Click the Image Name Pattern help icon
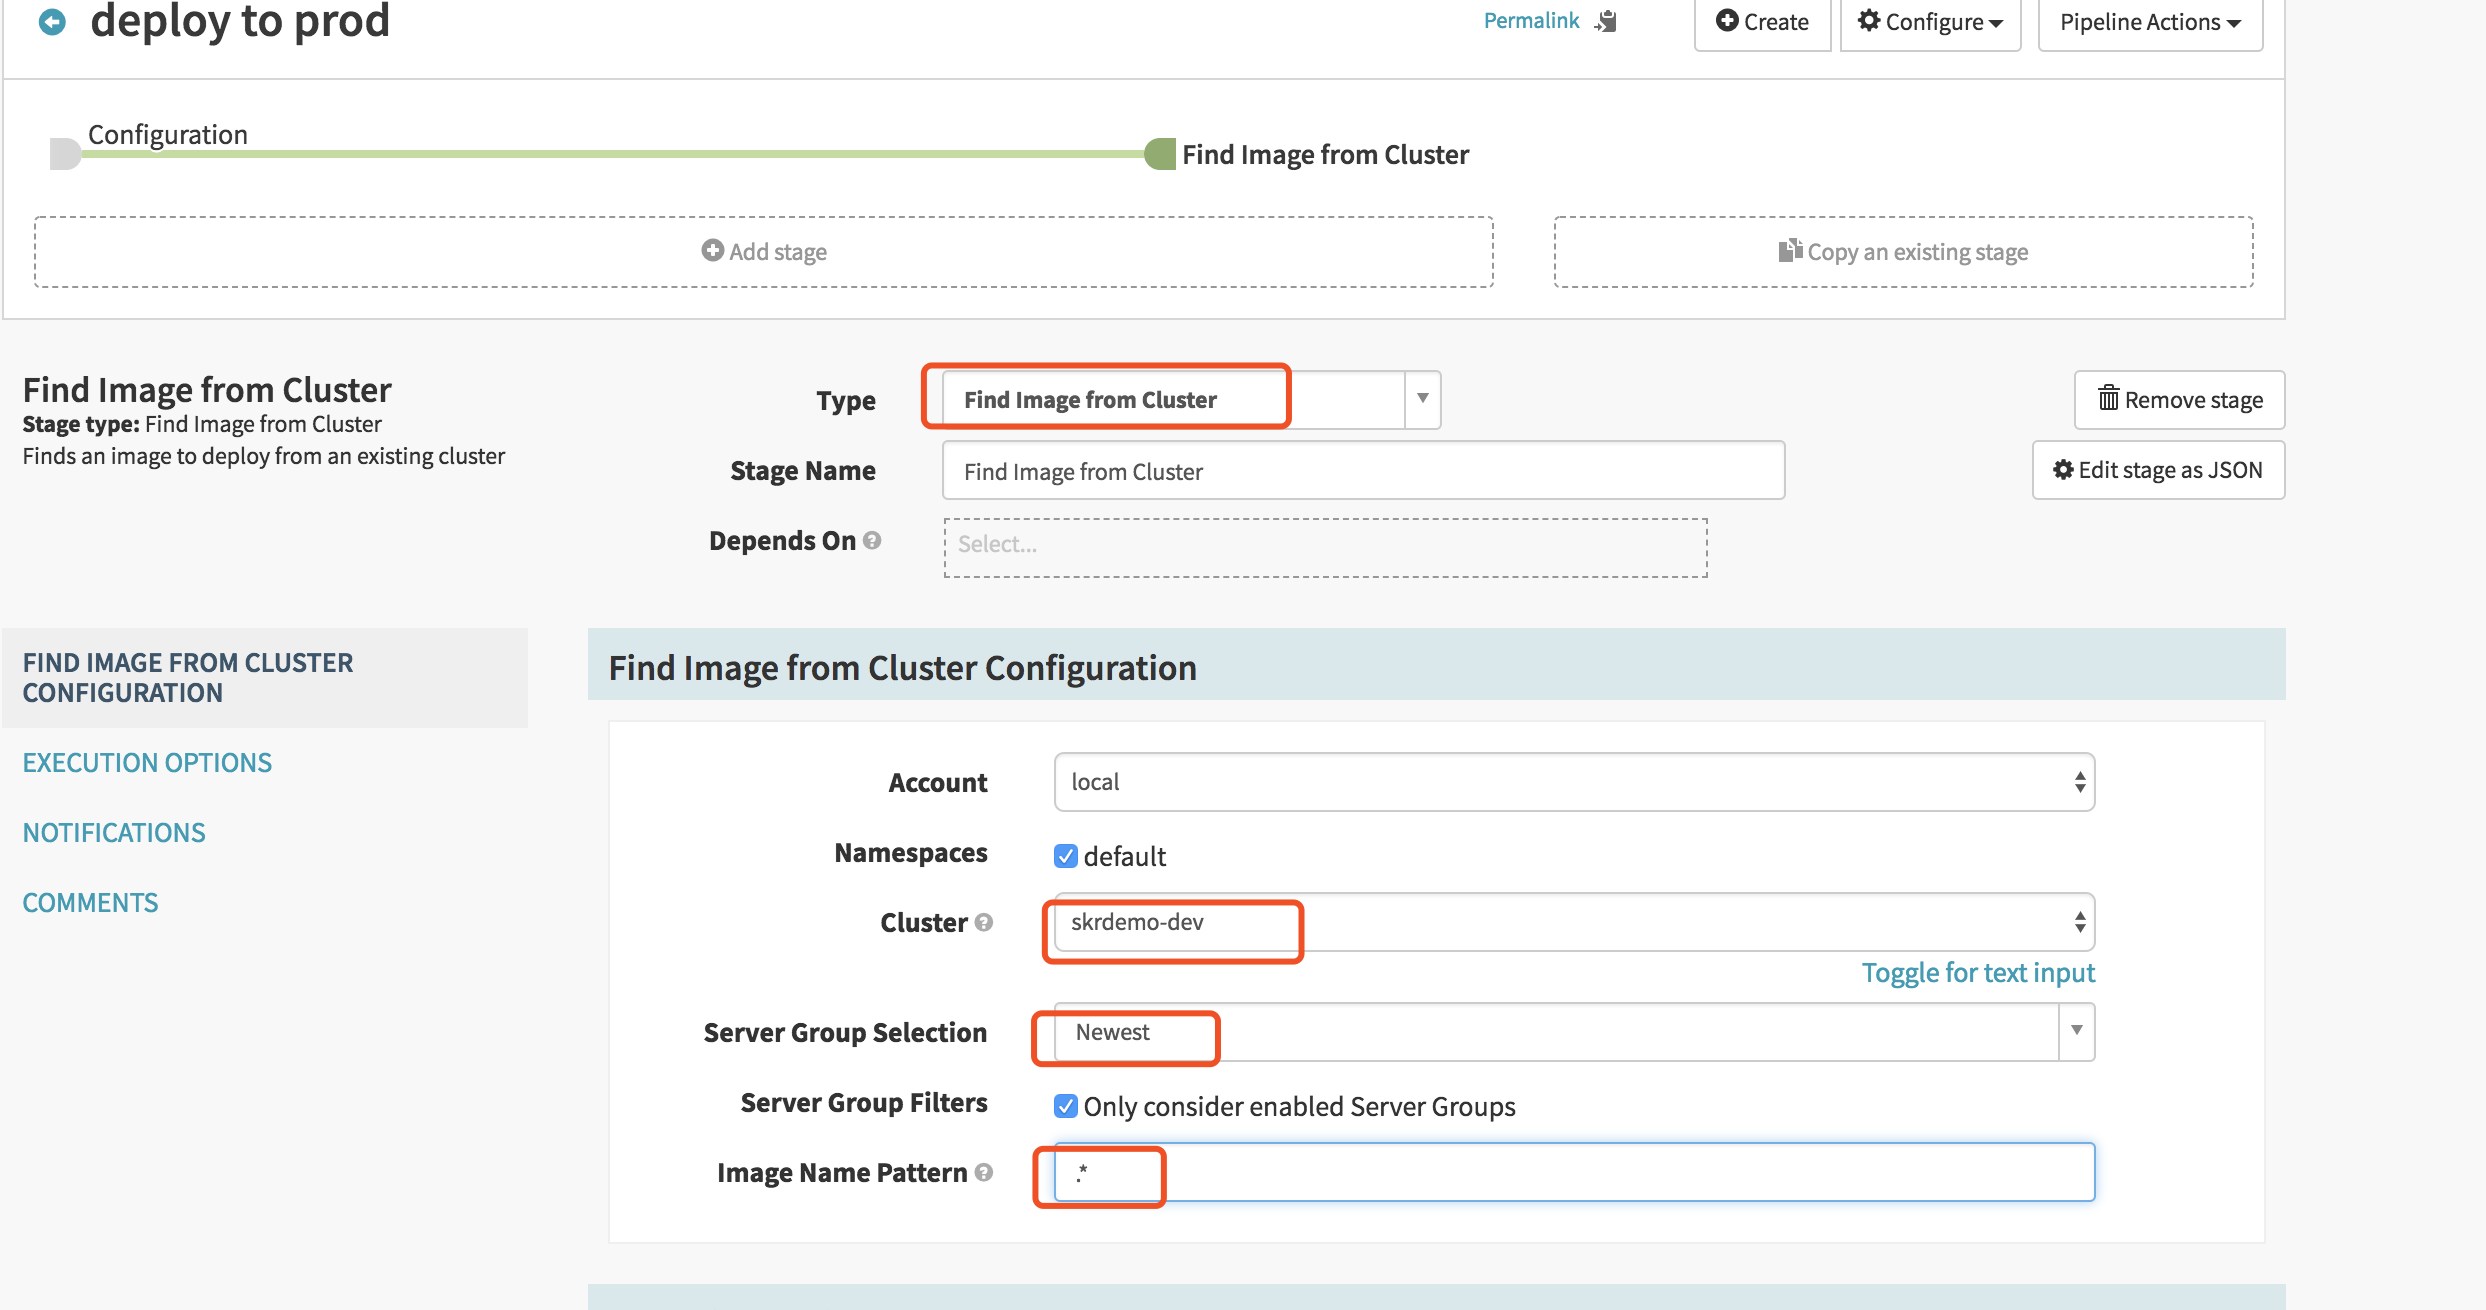Viewport: 2486px width, 1310px height. pyautogui.click(x=984, y=1172)
